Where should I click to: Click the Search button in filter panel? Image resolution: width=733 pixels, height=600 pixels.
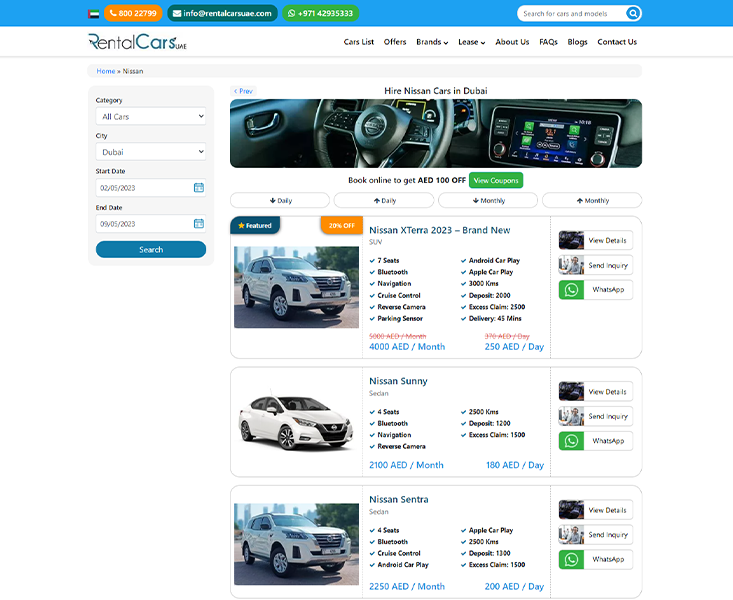(x=151, y=249)
